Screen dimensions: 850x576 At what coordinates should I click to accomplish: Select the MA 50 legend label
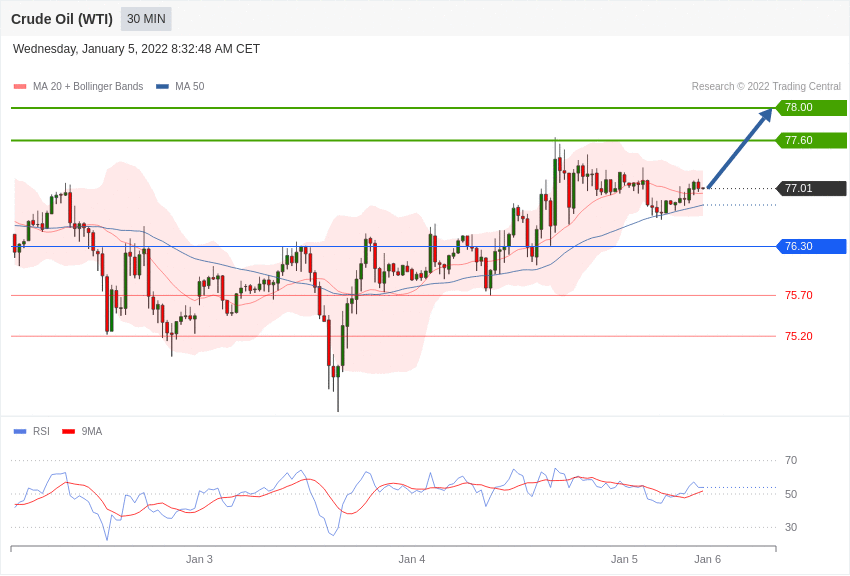190,86
